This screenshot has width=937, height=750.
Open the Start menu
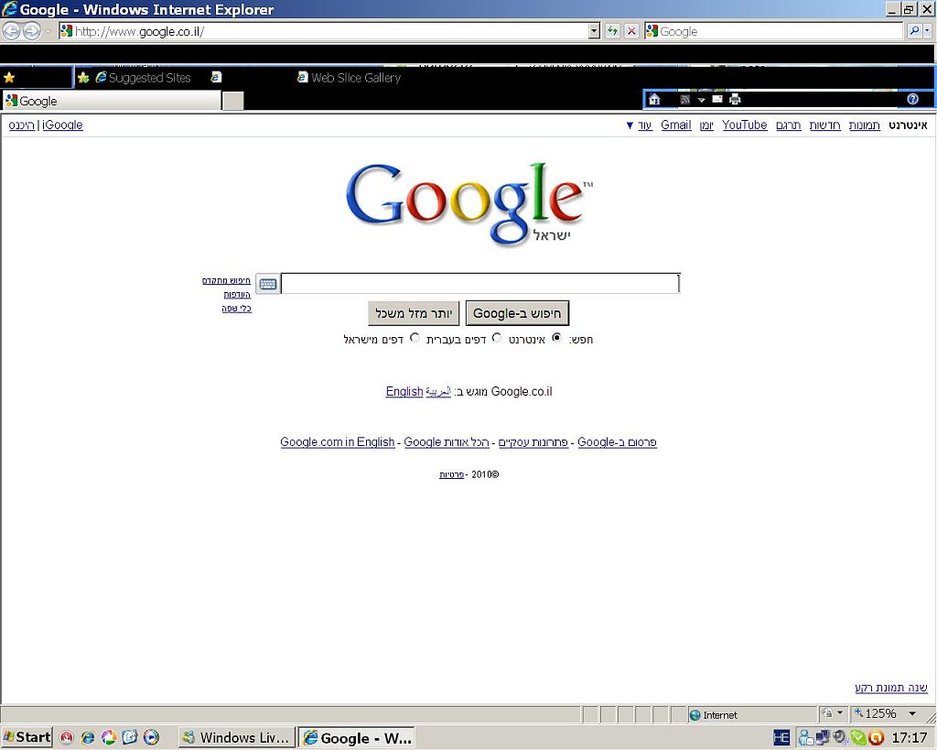pyautogui.click(x=27, y=737)
